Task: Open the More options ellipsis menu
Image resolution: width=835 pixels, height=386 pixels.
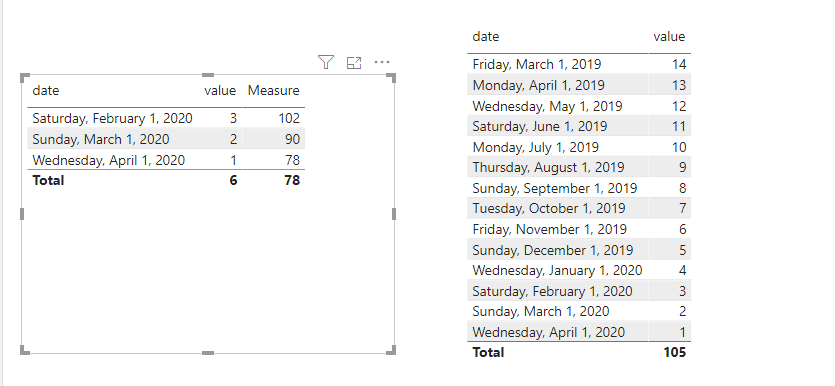Action: tap(382, 62)
